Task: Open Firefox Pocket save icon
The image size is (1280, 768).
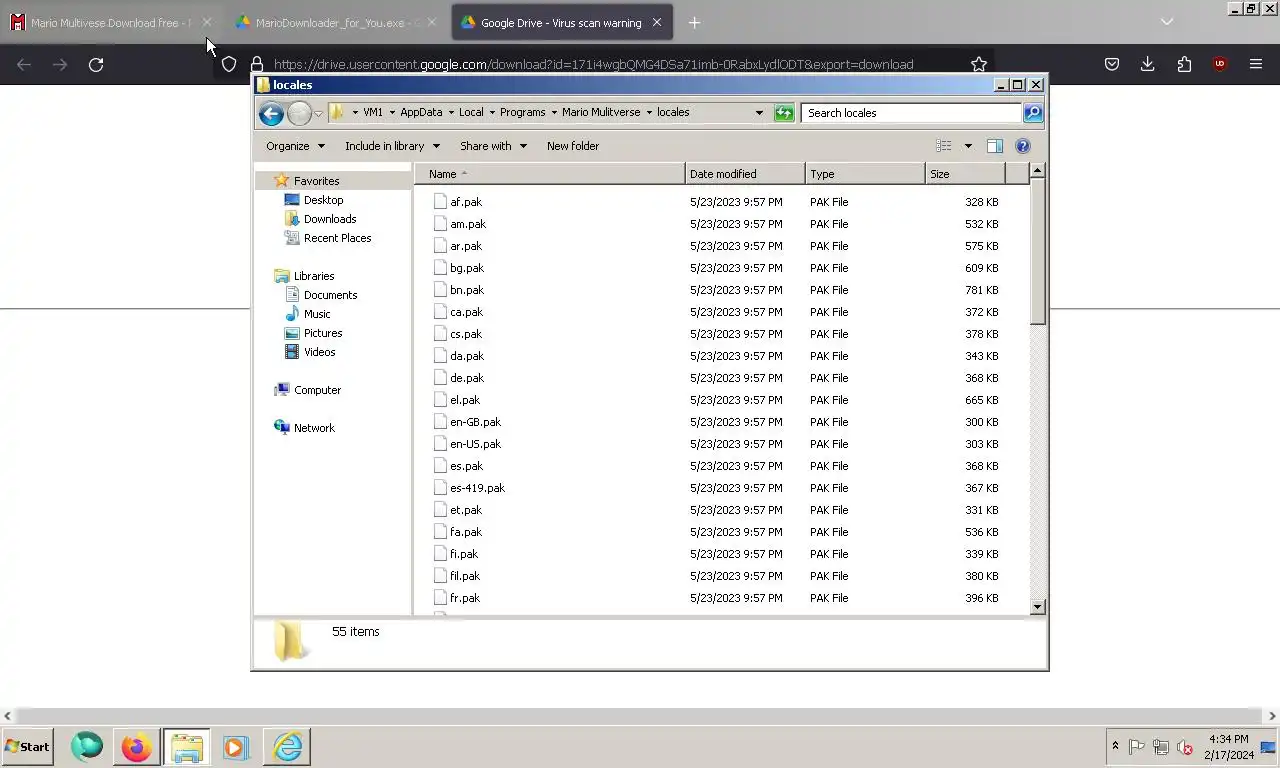Action: coord(1111,64)
